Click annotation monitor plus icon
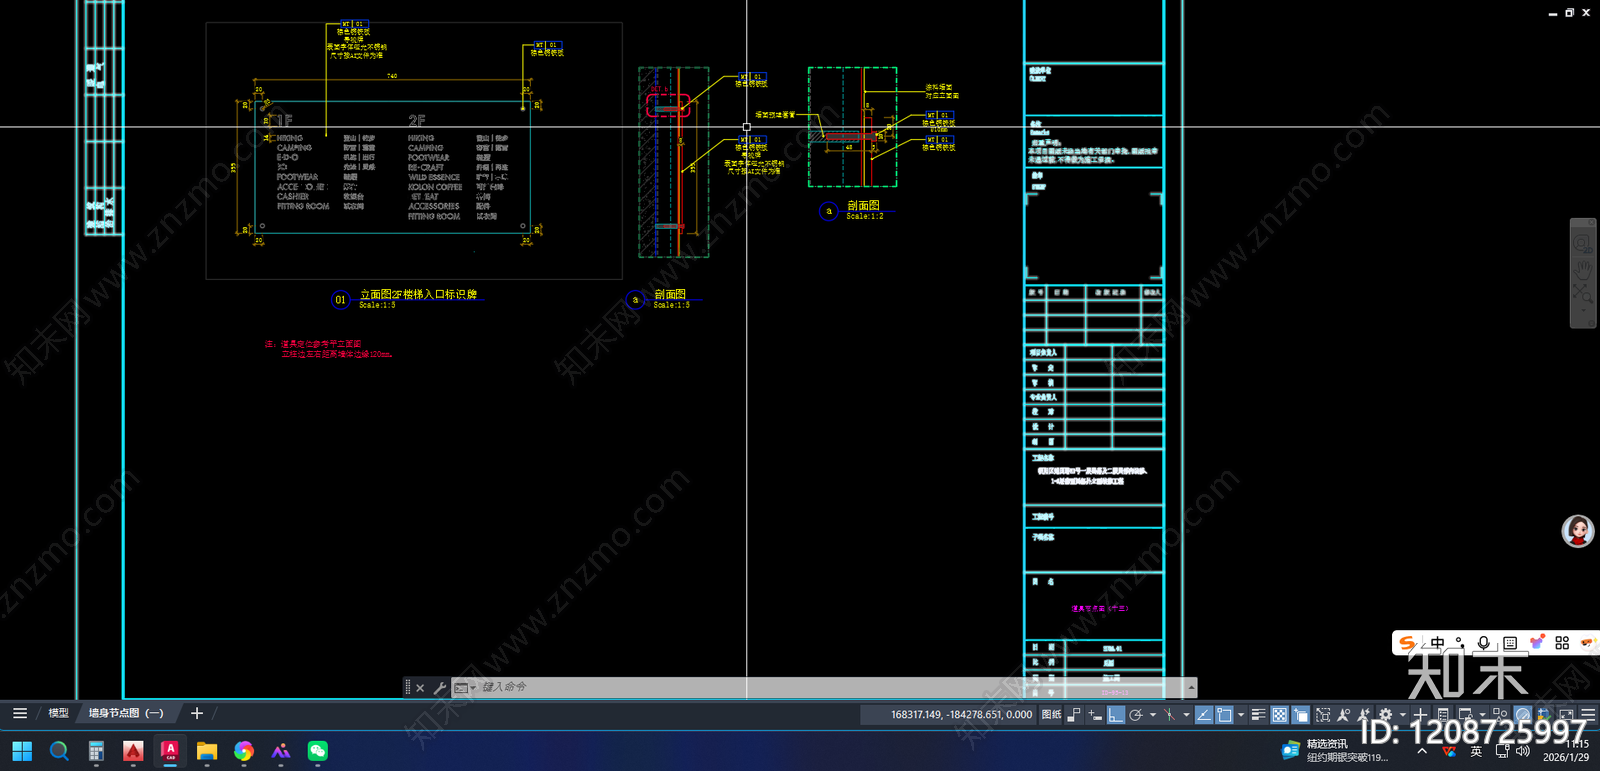Viewport: 1600px width, 771px height. 1420,714
